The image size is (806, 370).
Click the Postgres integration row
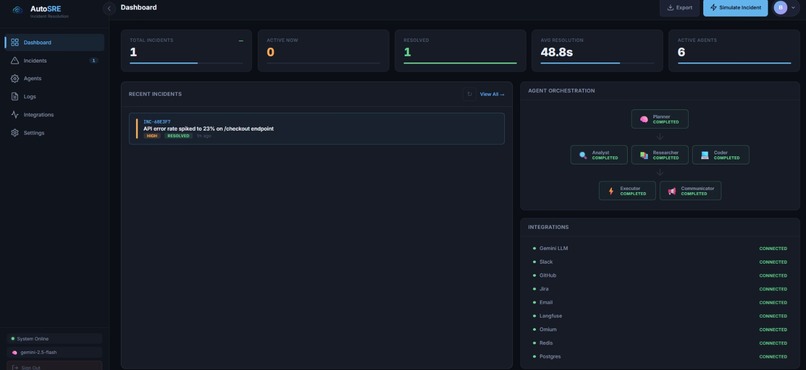(660, 356)
